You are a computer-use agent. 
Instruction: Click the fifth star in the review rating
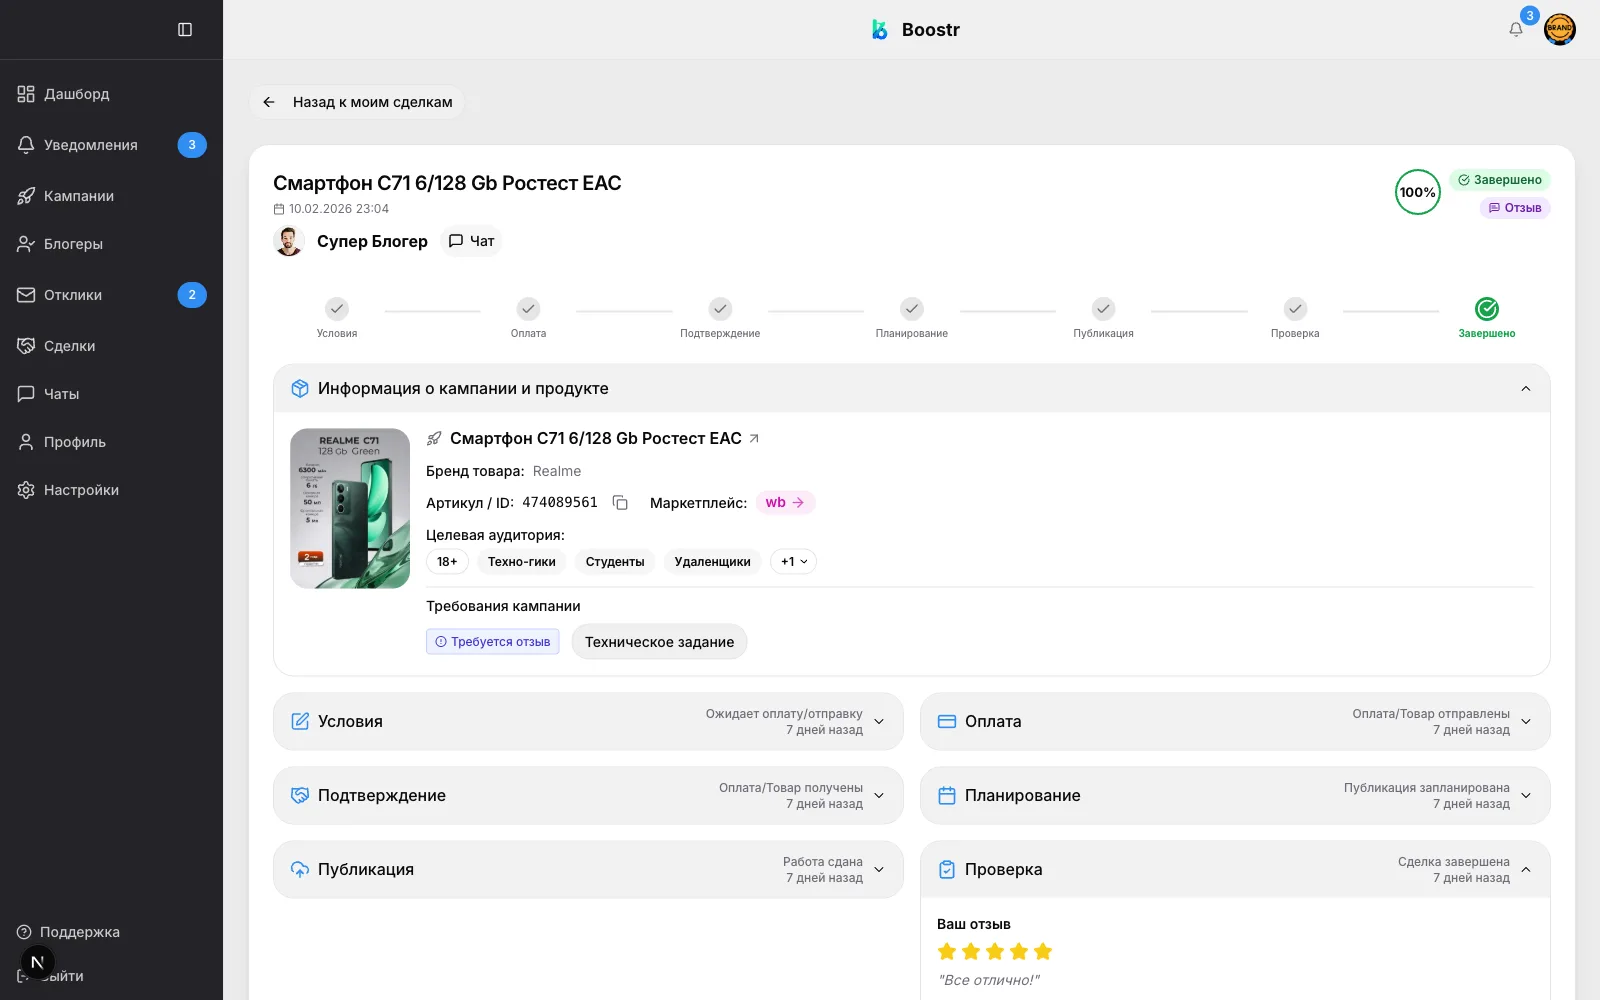pyautogui.click(x=1043, y=952)
